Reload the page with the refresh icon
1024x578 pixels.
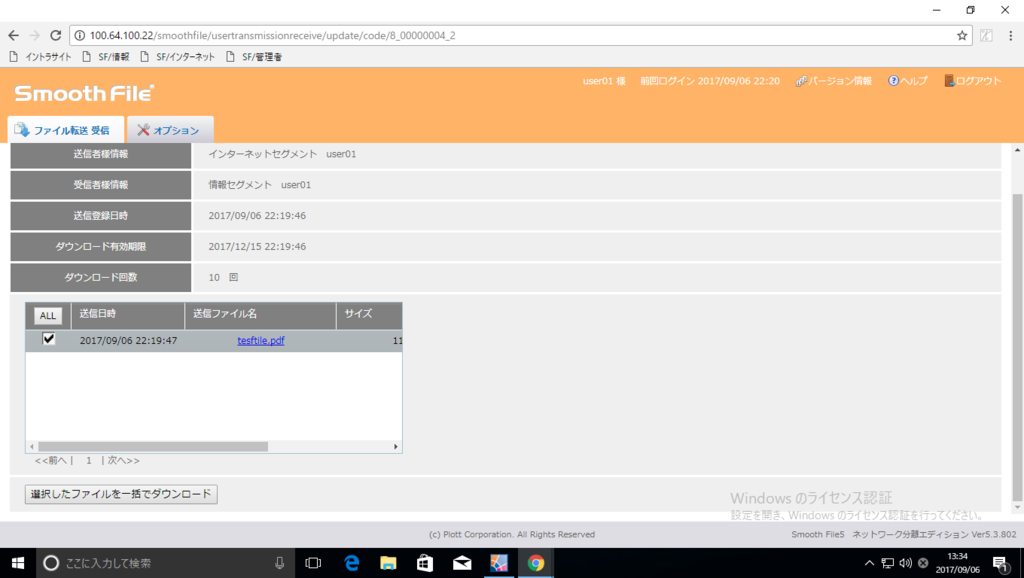click(x=56, y=34)
